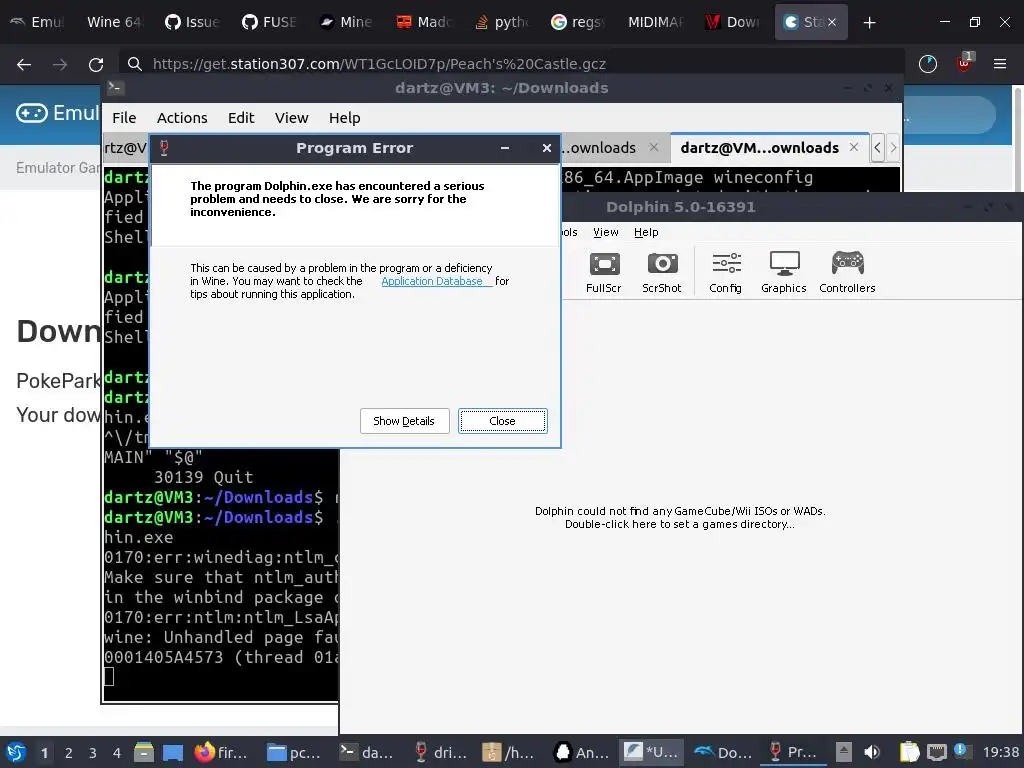Close the active Sta browser tab
Image resolution: width=1024 pixels, height=768 pixels.
[x=831, y=22]
